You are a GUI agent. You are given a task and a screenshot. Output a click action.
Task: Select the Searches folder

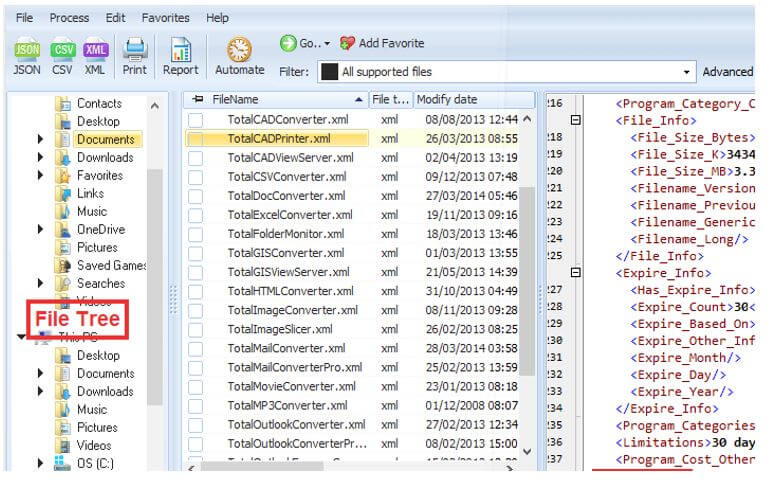90,283
